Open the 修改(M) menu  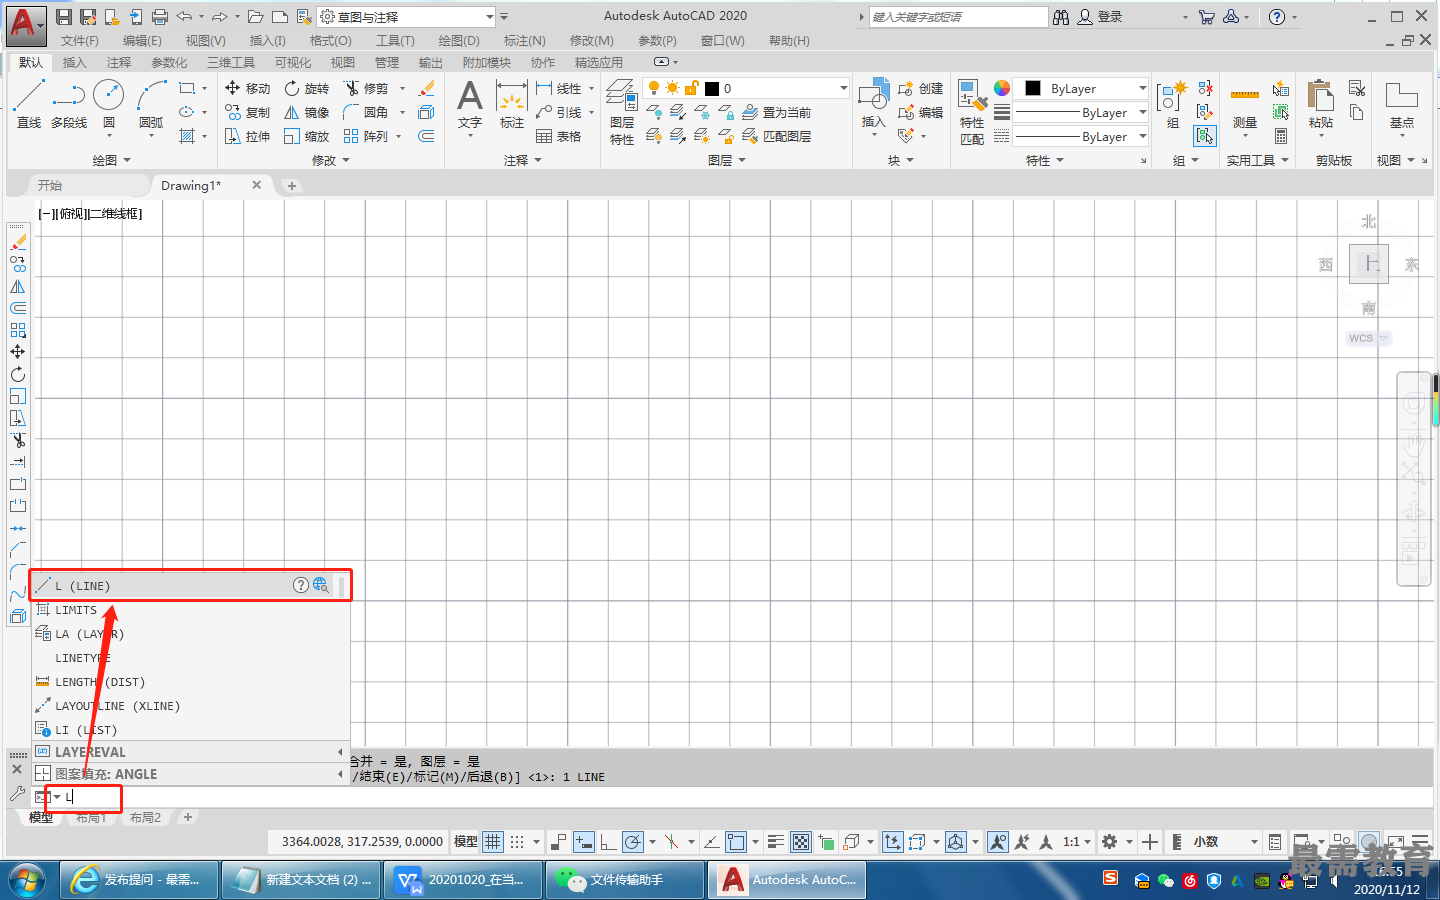(x=591, y=41)
